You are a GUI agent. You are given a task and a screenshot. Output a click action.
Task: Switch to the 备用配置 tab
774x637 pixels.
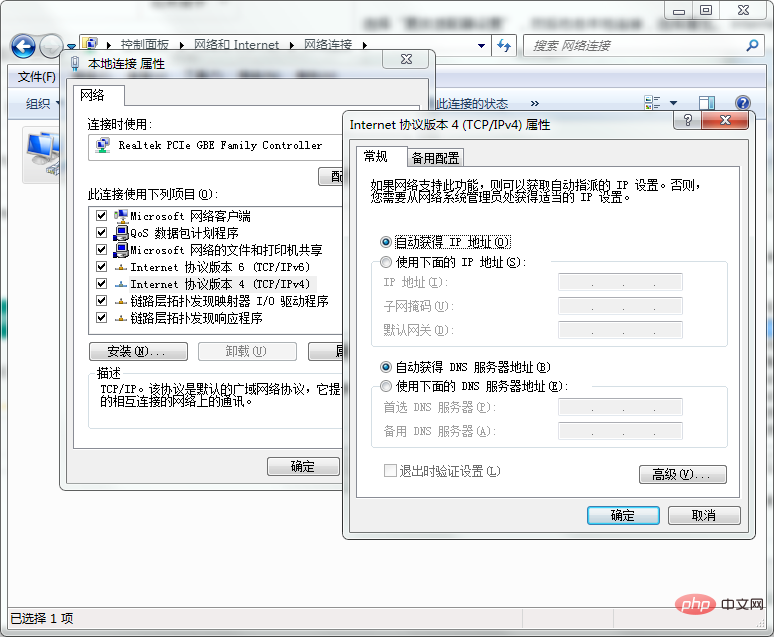click(435, 158)
